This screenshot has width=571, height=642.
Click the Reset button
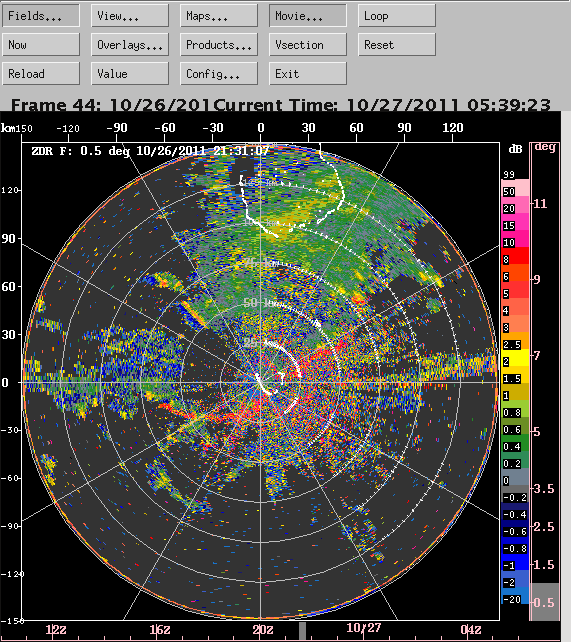click(x=397, y=45)
